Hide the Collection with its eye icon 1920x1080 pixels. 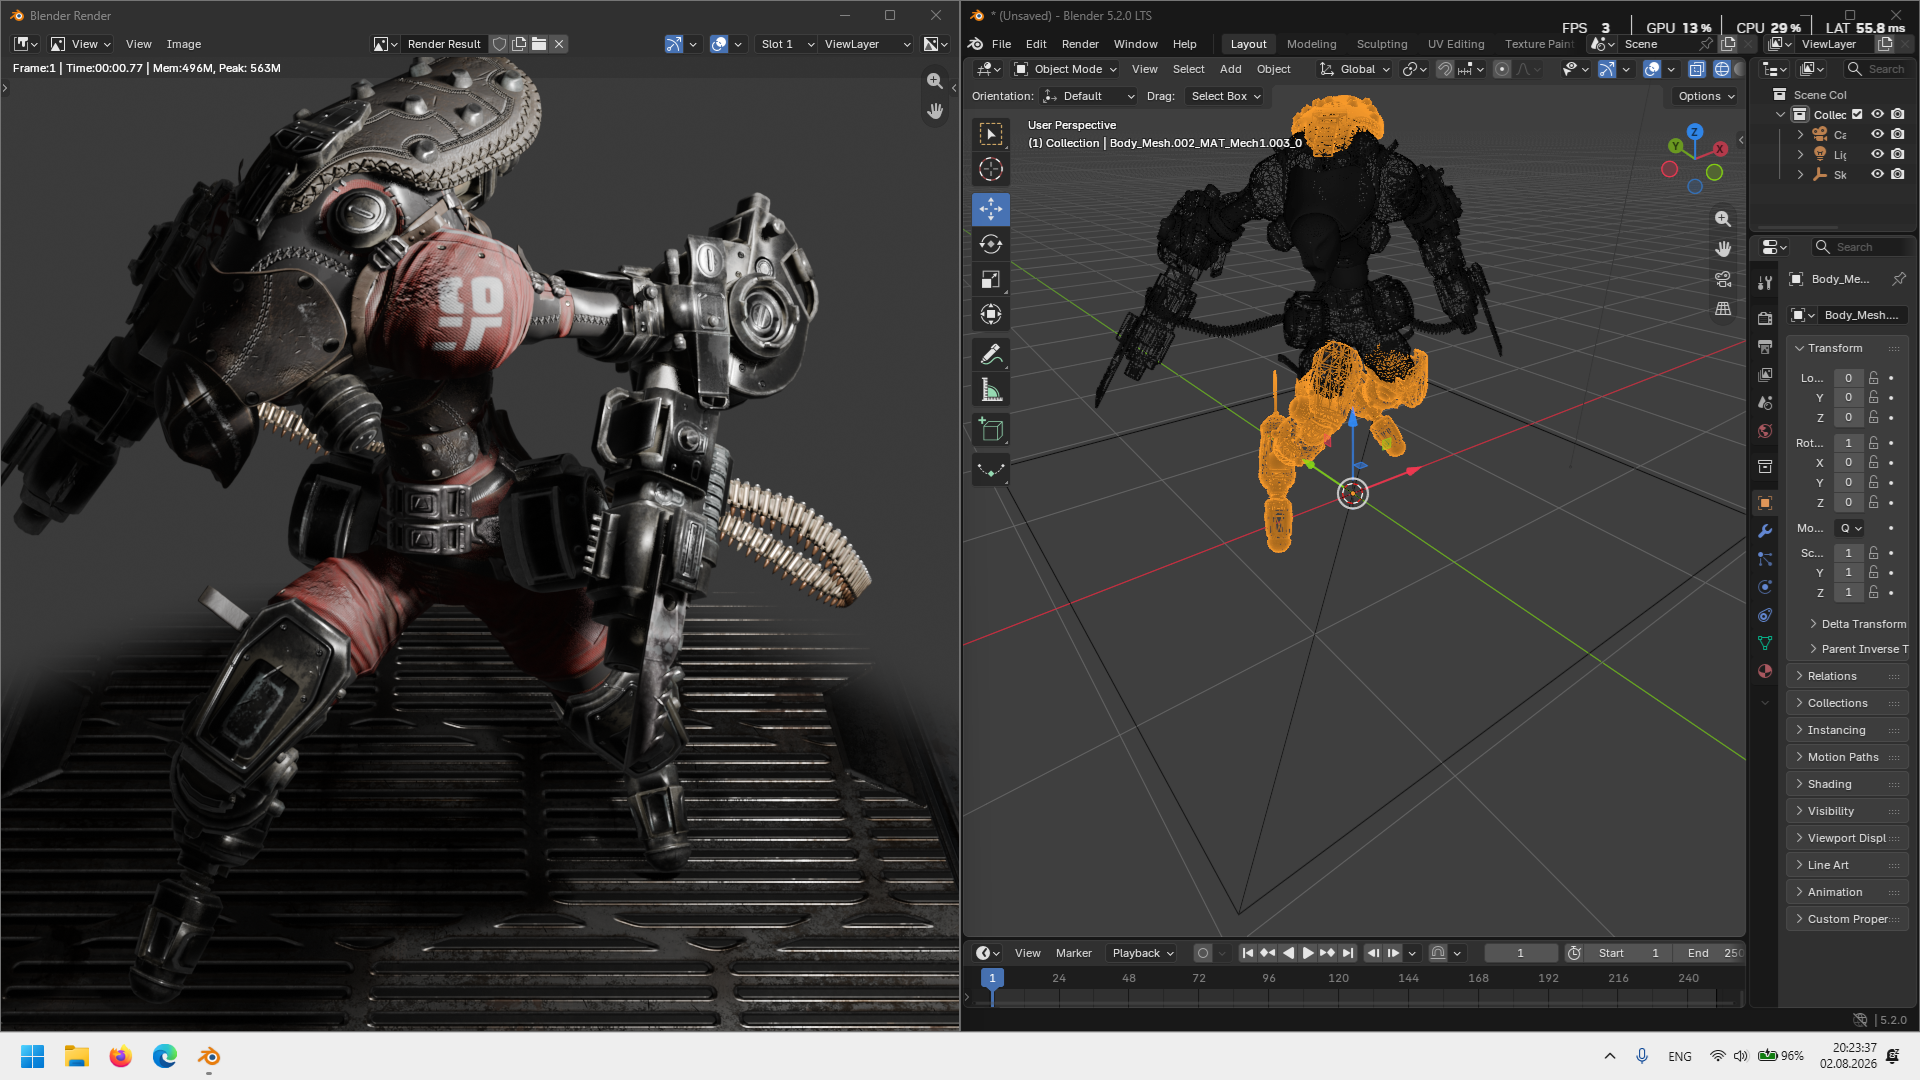point(1877,115)
